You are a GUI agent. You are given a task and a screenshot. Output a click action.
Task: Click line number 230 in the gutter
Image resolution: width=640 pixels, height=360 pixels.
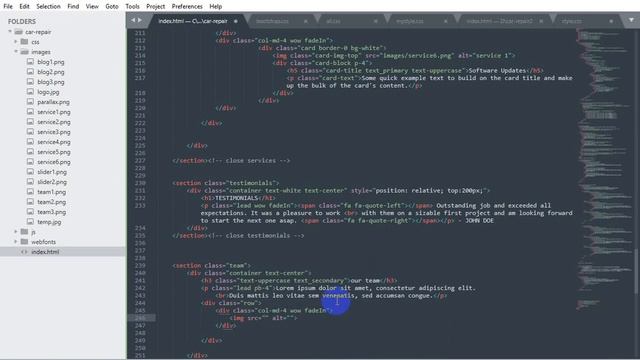pyautogui.click(x=140, y=183)
